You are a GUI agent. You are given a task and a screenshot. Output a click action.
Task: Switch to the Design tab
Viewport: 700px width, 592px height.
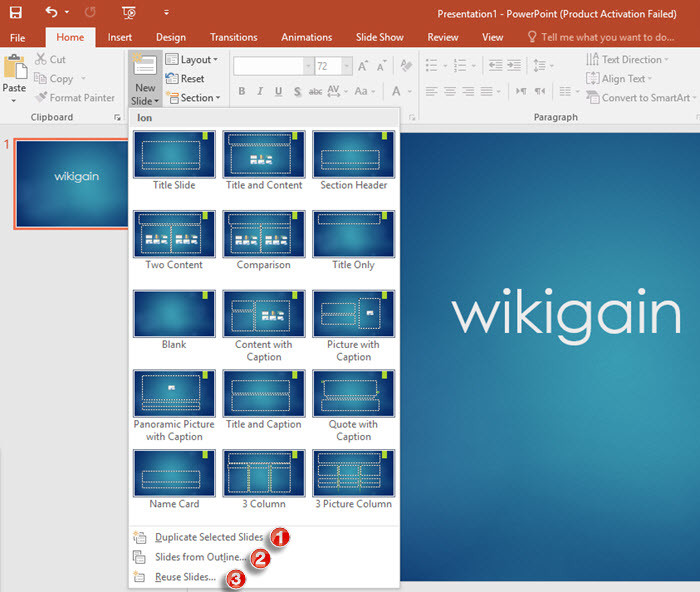tap(171, 38)
